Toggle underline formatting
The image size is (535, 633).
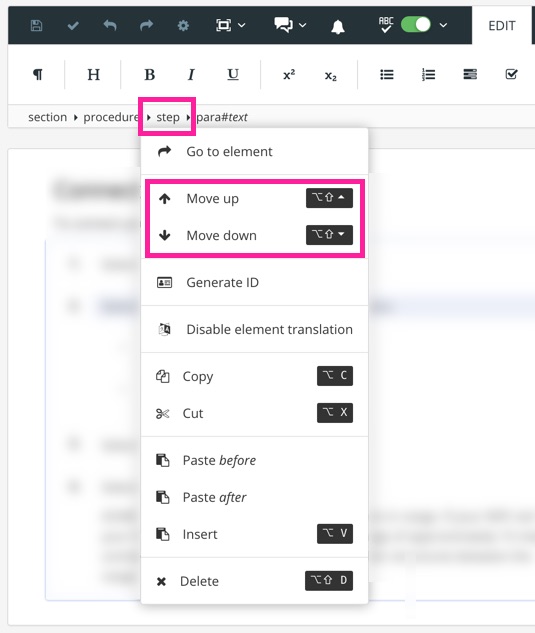click(233, 75)
